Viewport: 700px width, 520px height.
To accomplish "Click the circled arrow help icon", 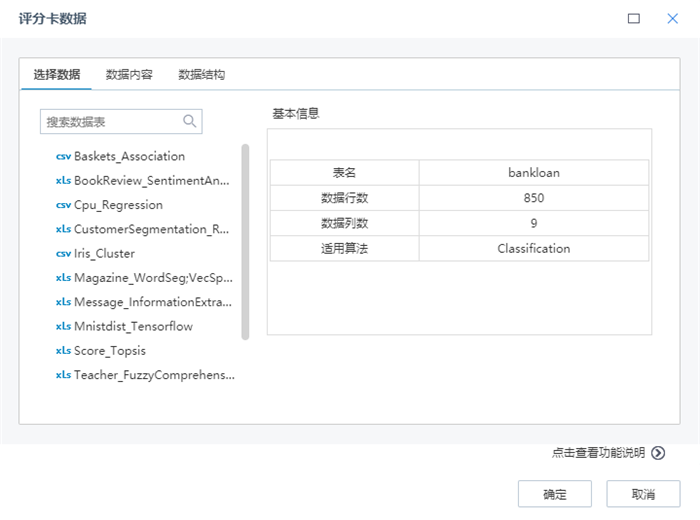I will point(658,453).
